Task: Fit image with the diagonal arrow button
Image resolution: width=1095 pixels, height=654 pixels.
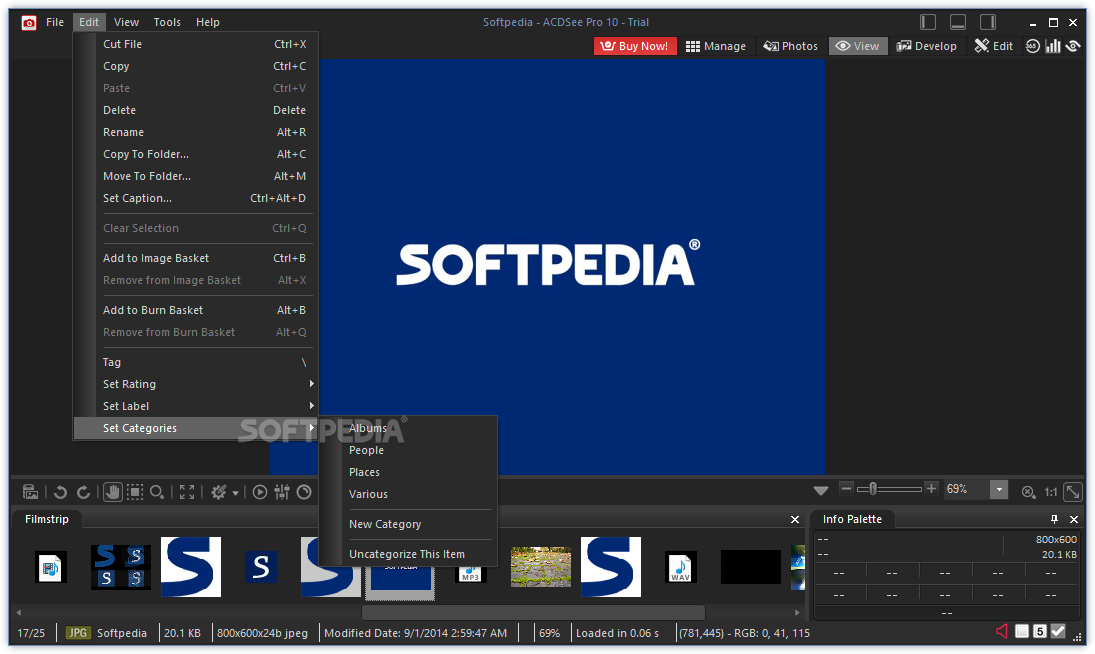Action: tap(1073, 491)
